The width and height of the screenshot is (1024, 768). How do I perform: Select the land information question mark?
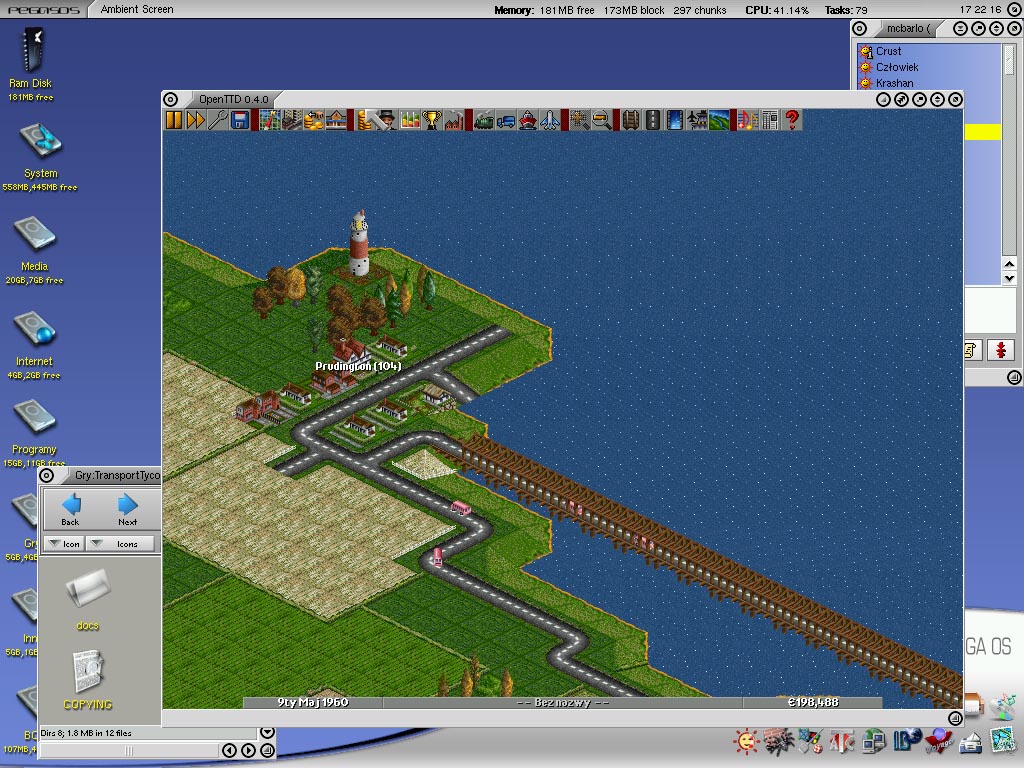click(792, 120)
